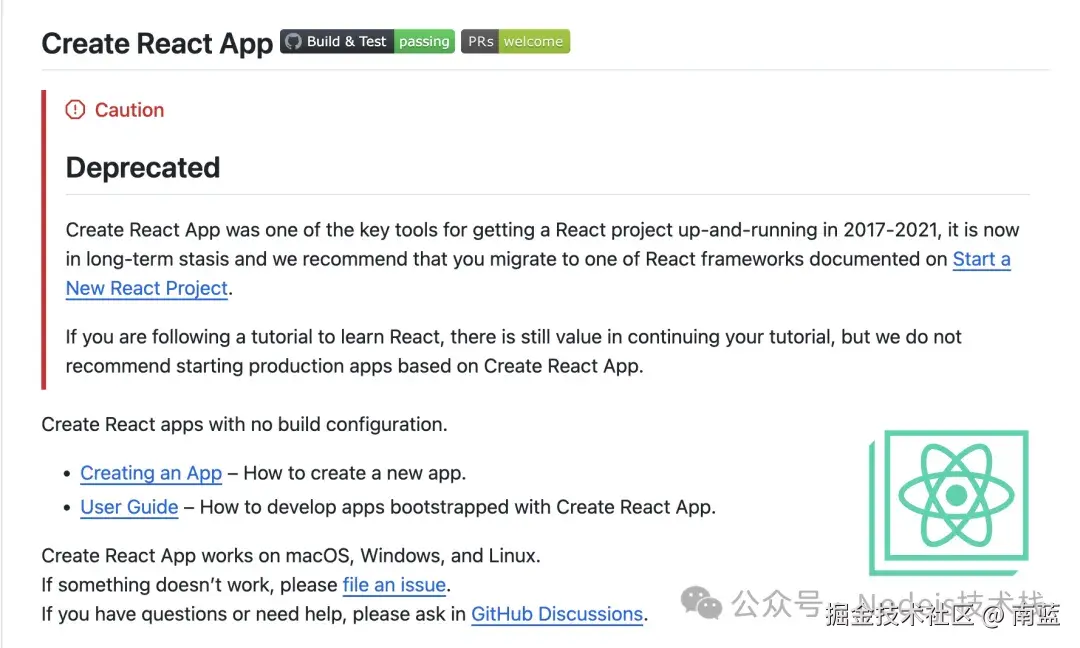1080x648 pixels.
Task: Click the 'works on macOS, Windows, and Linux' line
Action: coord(290,556)
